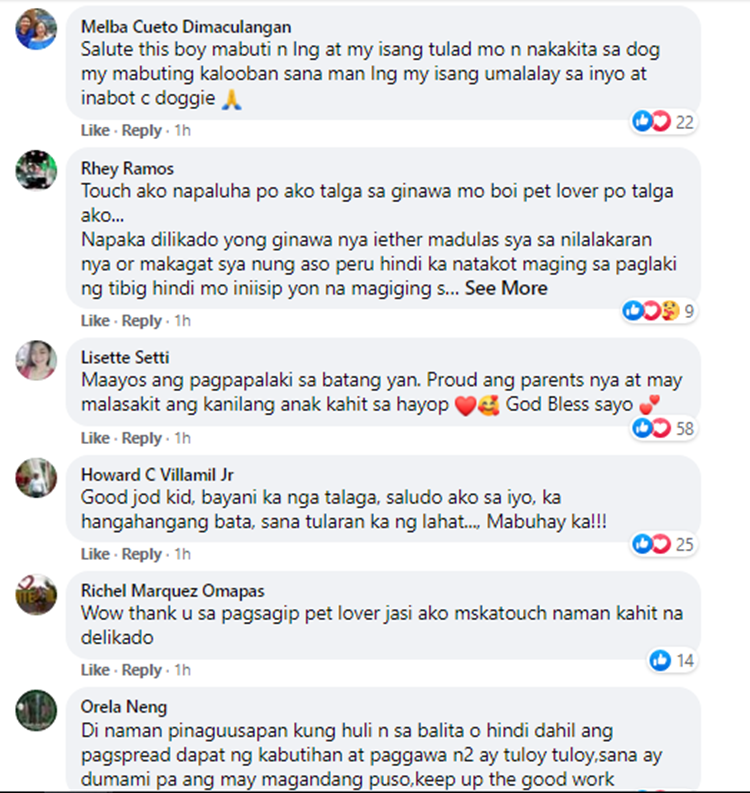Reply to Melba Cueto Dimaculangan's comment

point(142,130)
